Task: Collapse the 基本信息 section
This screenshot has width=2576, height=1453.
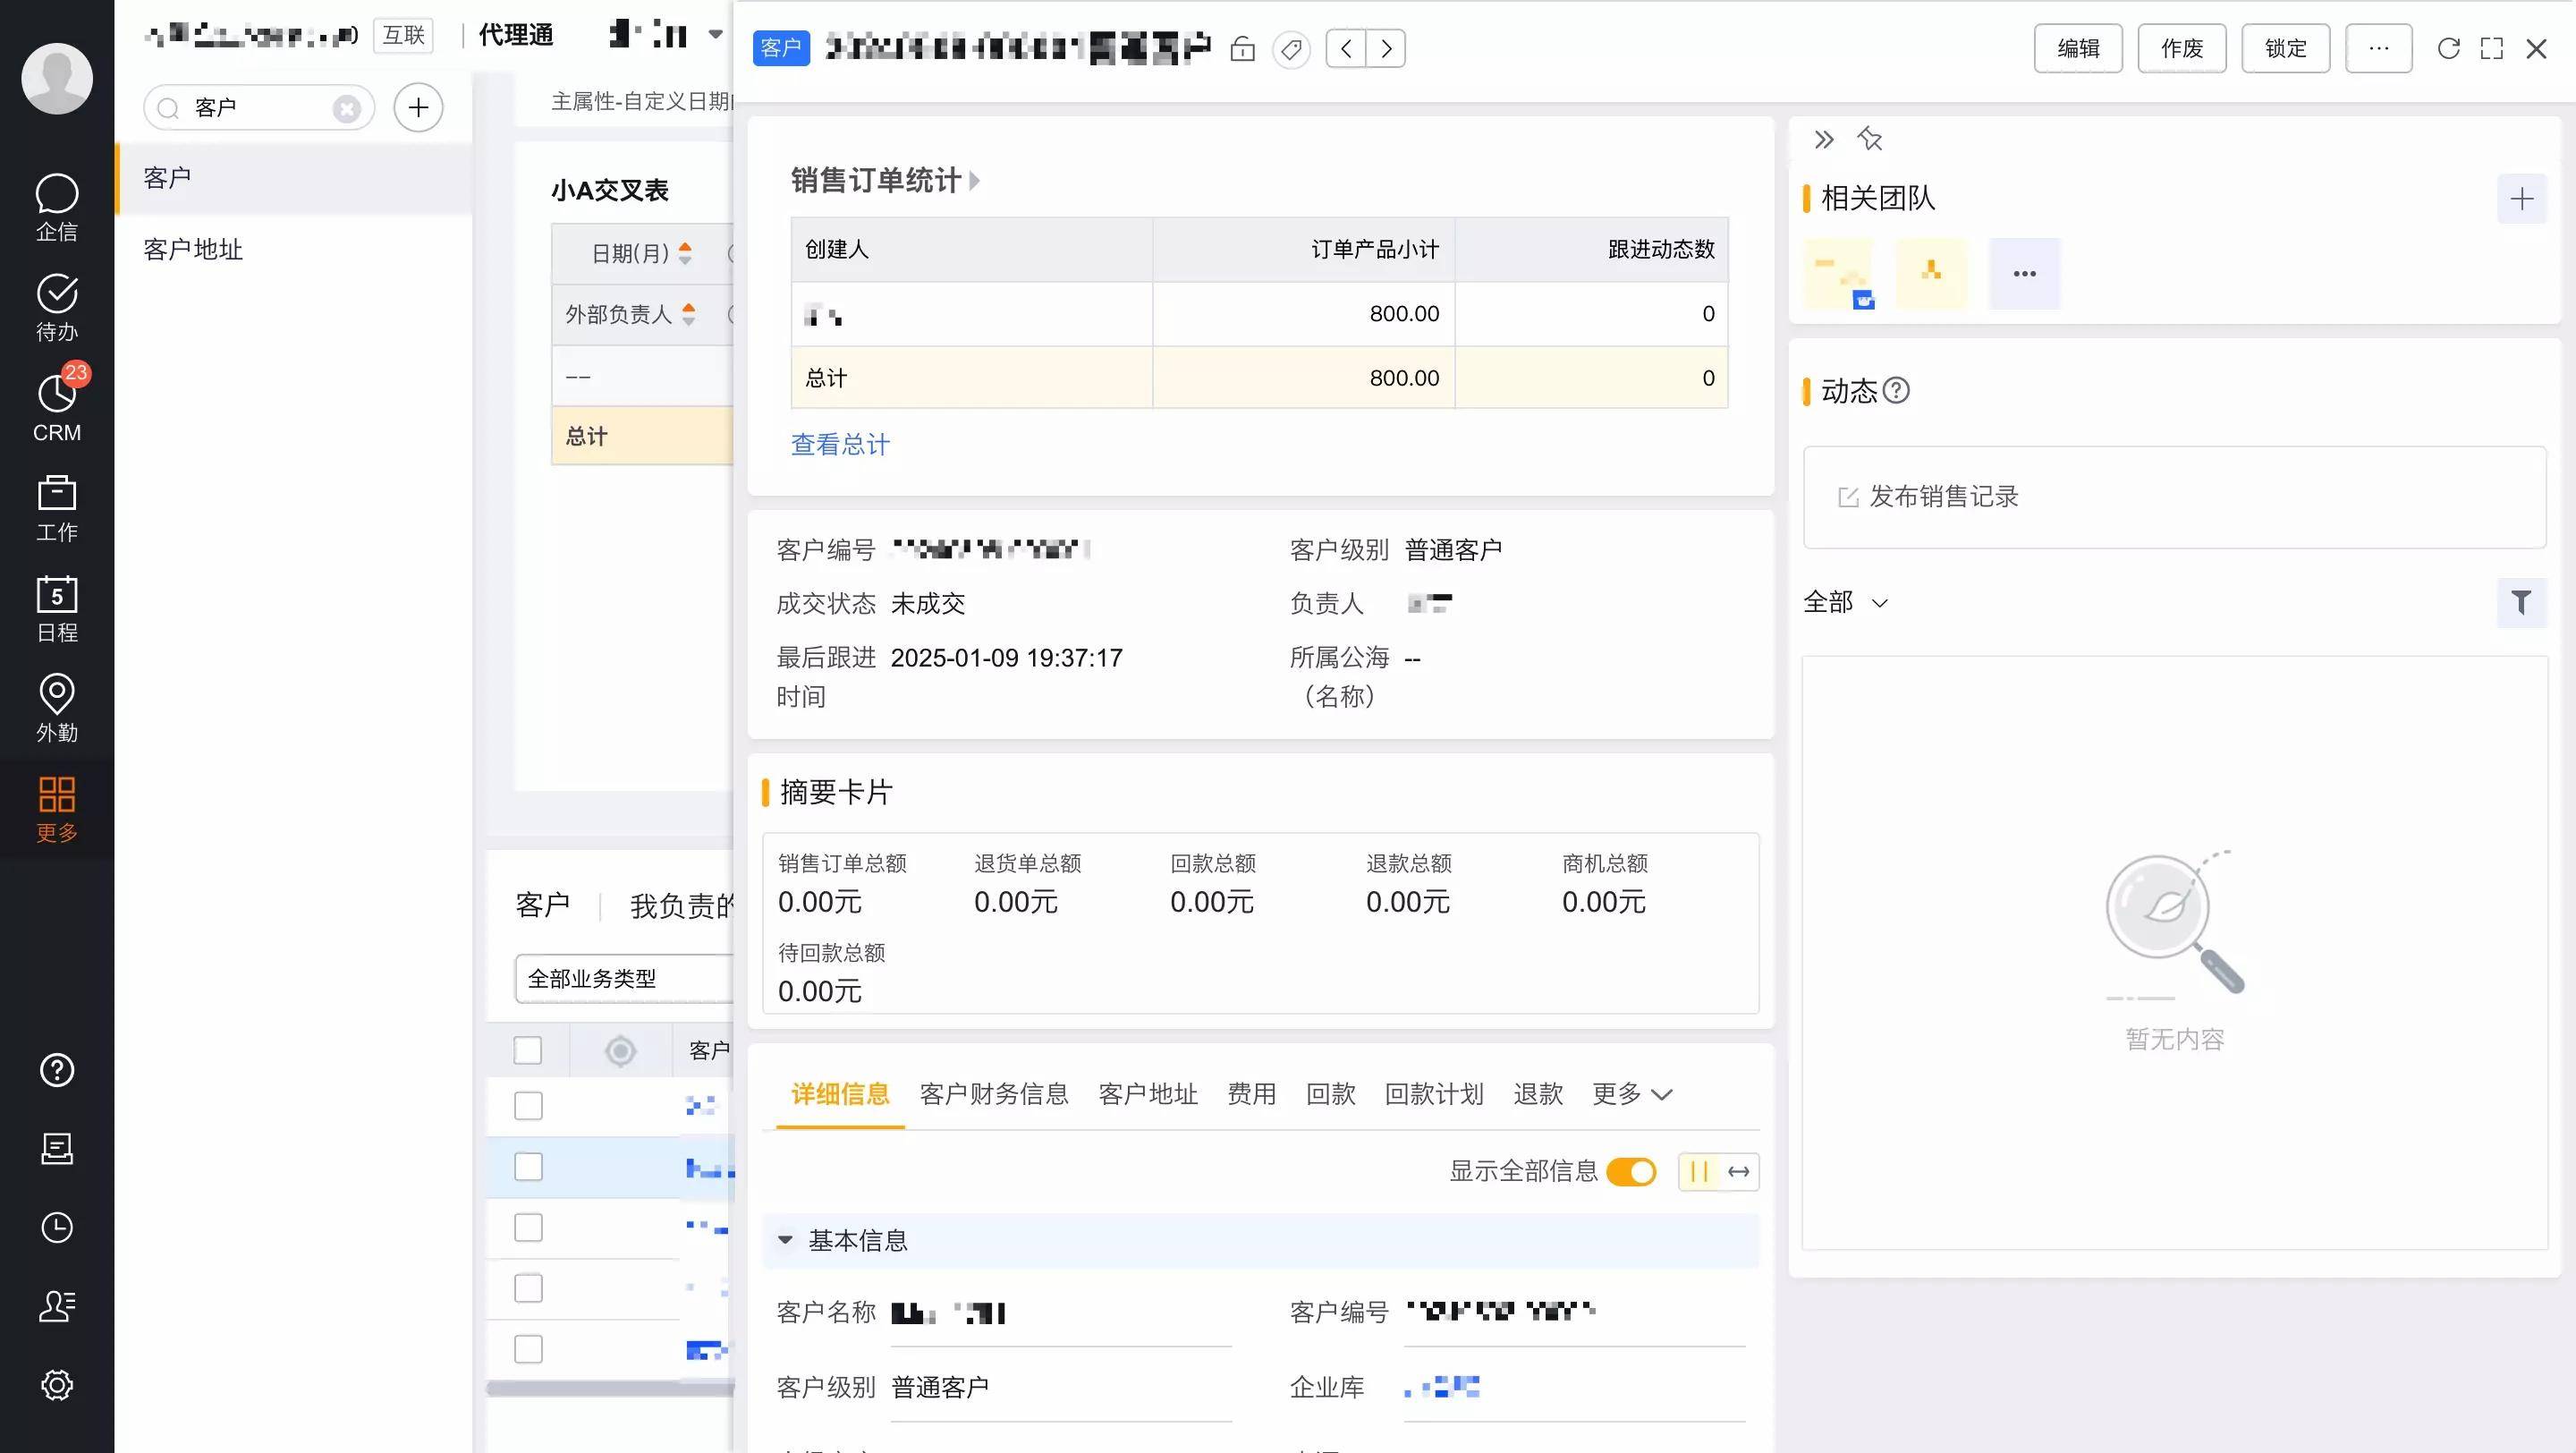Action: pos(786,1240)
